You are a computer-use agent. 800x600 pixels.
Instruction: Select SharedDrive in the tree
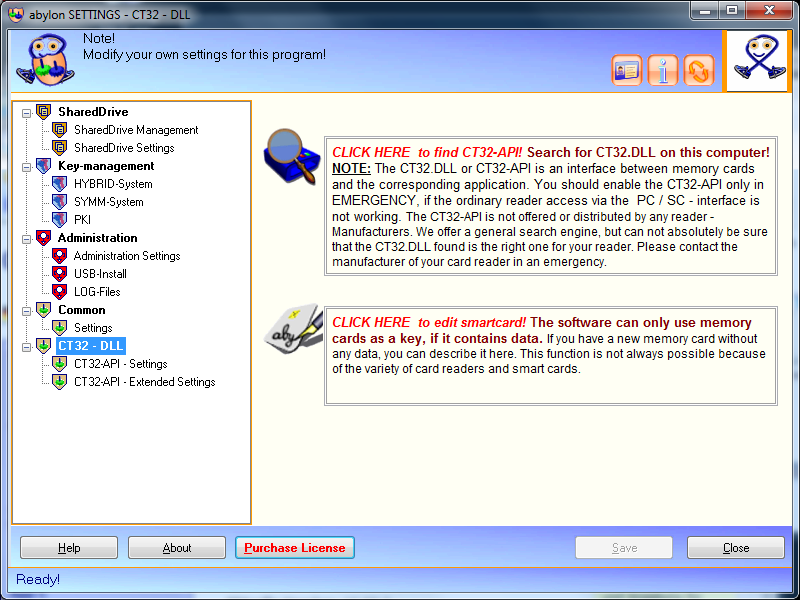click(93, 112)
